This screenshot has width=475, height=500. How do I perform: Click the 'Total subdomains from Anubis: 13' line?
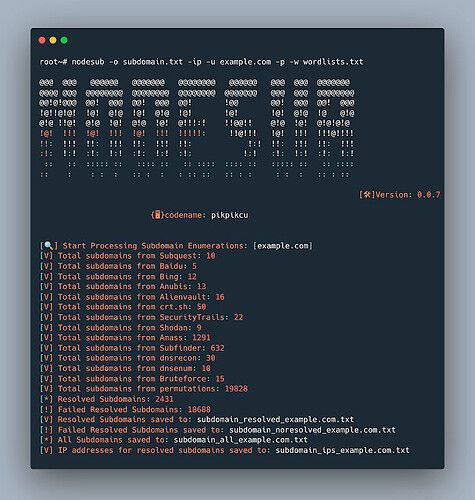tap(123, 287)
